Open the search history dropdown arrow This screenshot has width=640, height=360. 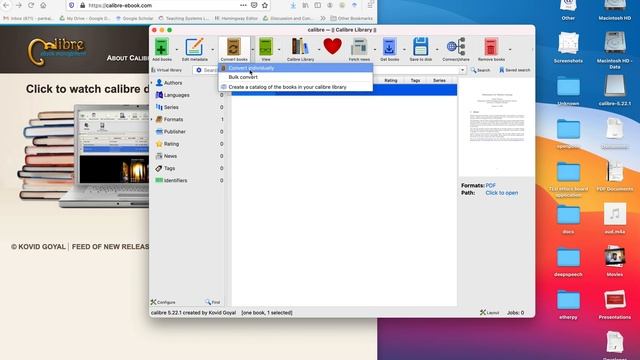[462, 70]
